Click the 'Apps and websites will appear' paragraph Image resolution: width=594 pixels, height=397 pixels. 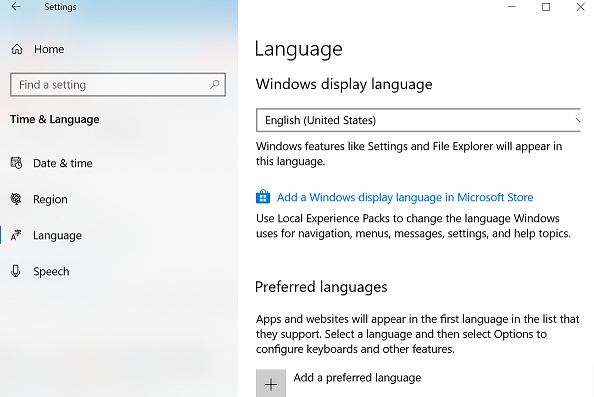[x=418, y=334]
